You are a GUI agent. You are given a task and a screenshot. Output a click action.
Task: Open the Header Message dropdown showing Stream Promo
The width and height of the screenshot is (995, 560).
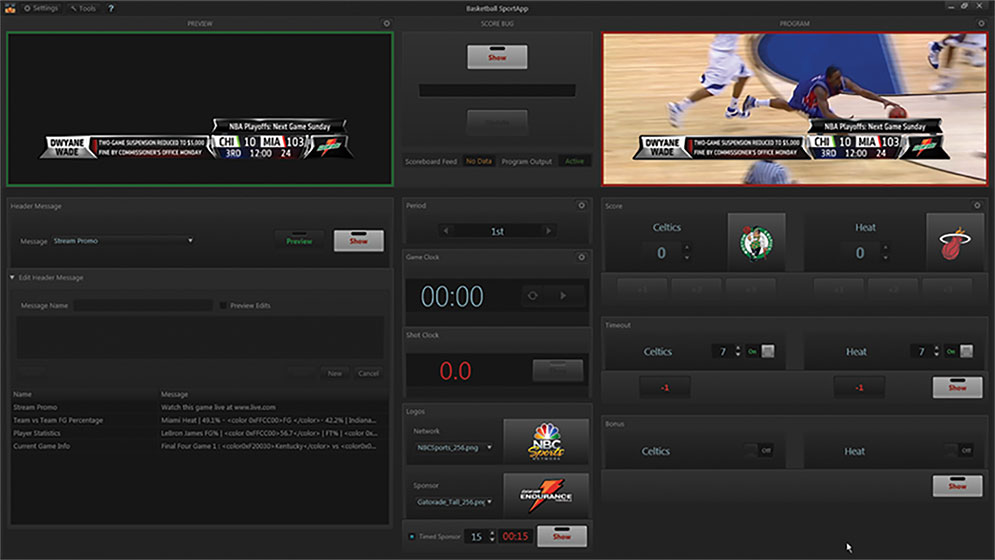(x=123, y=241)
